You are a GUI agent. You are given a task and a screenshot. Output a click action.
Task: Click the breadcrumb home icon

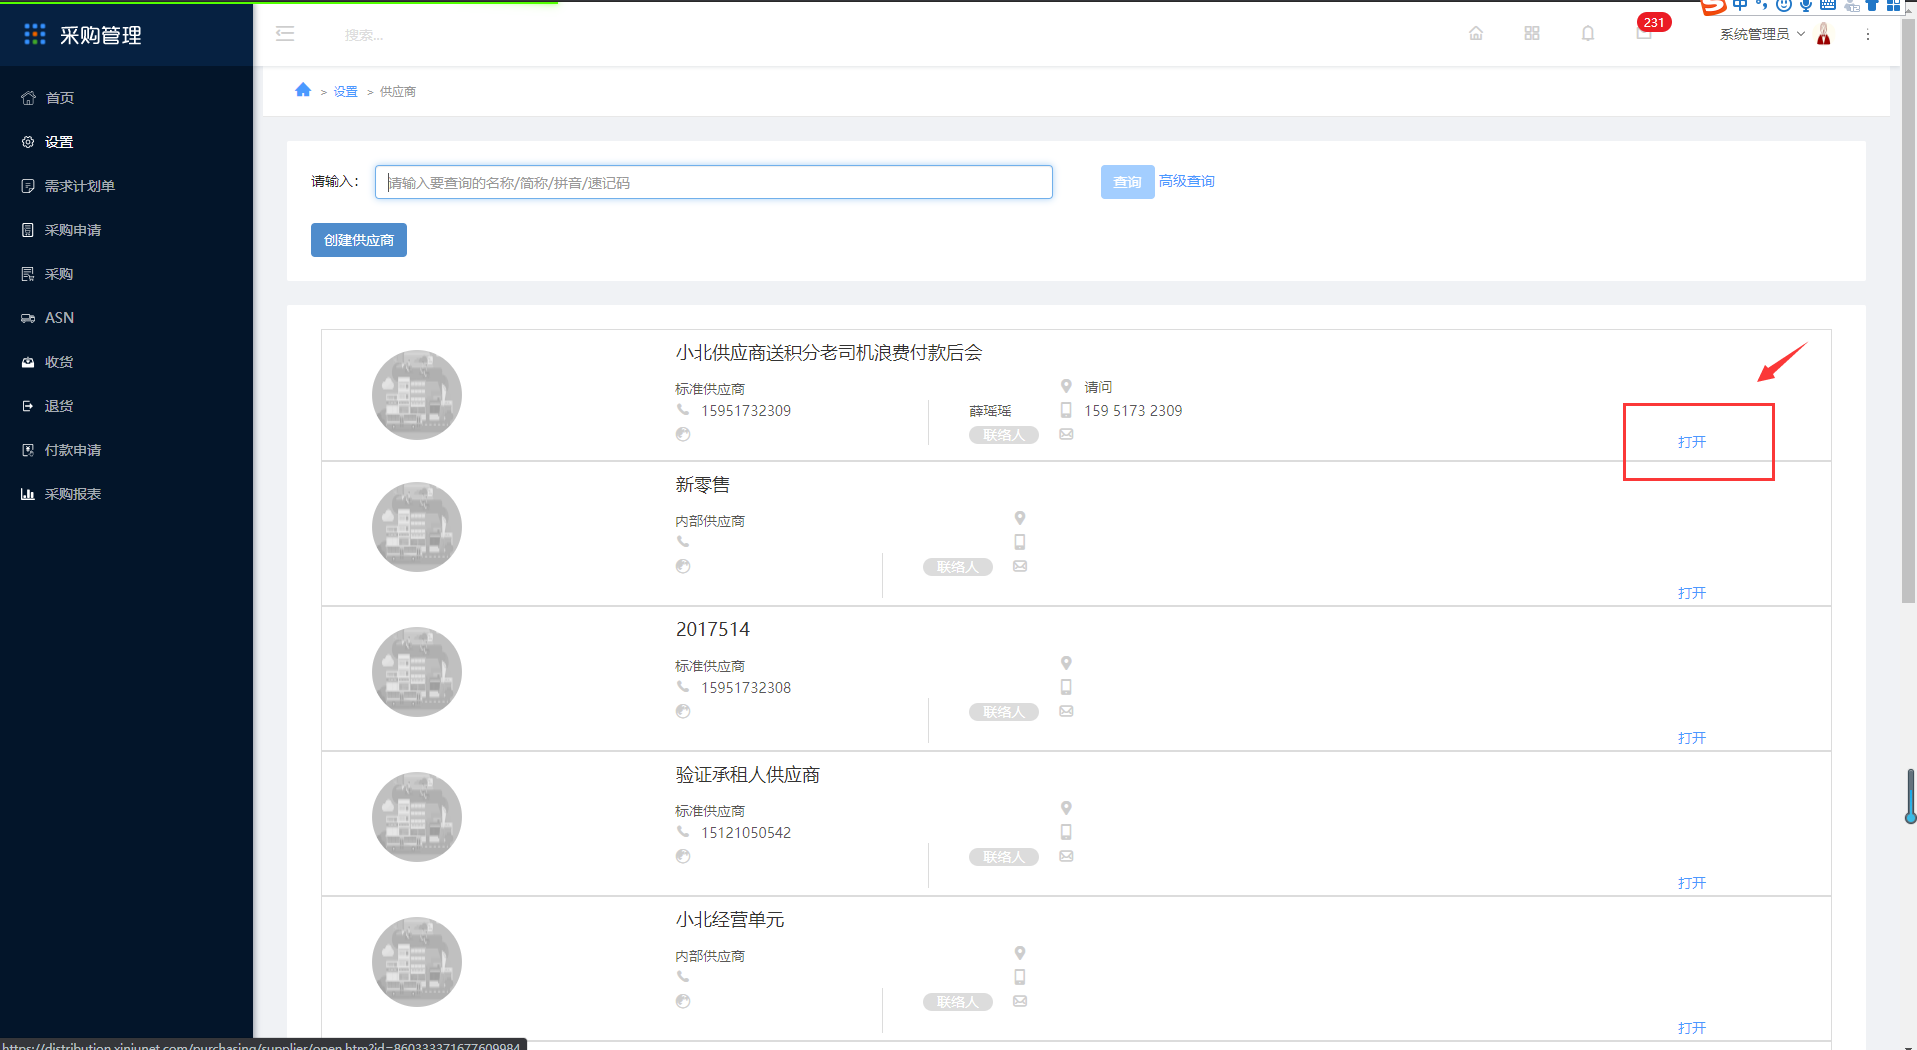[x=303, y=90]
